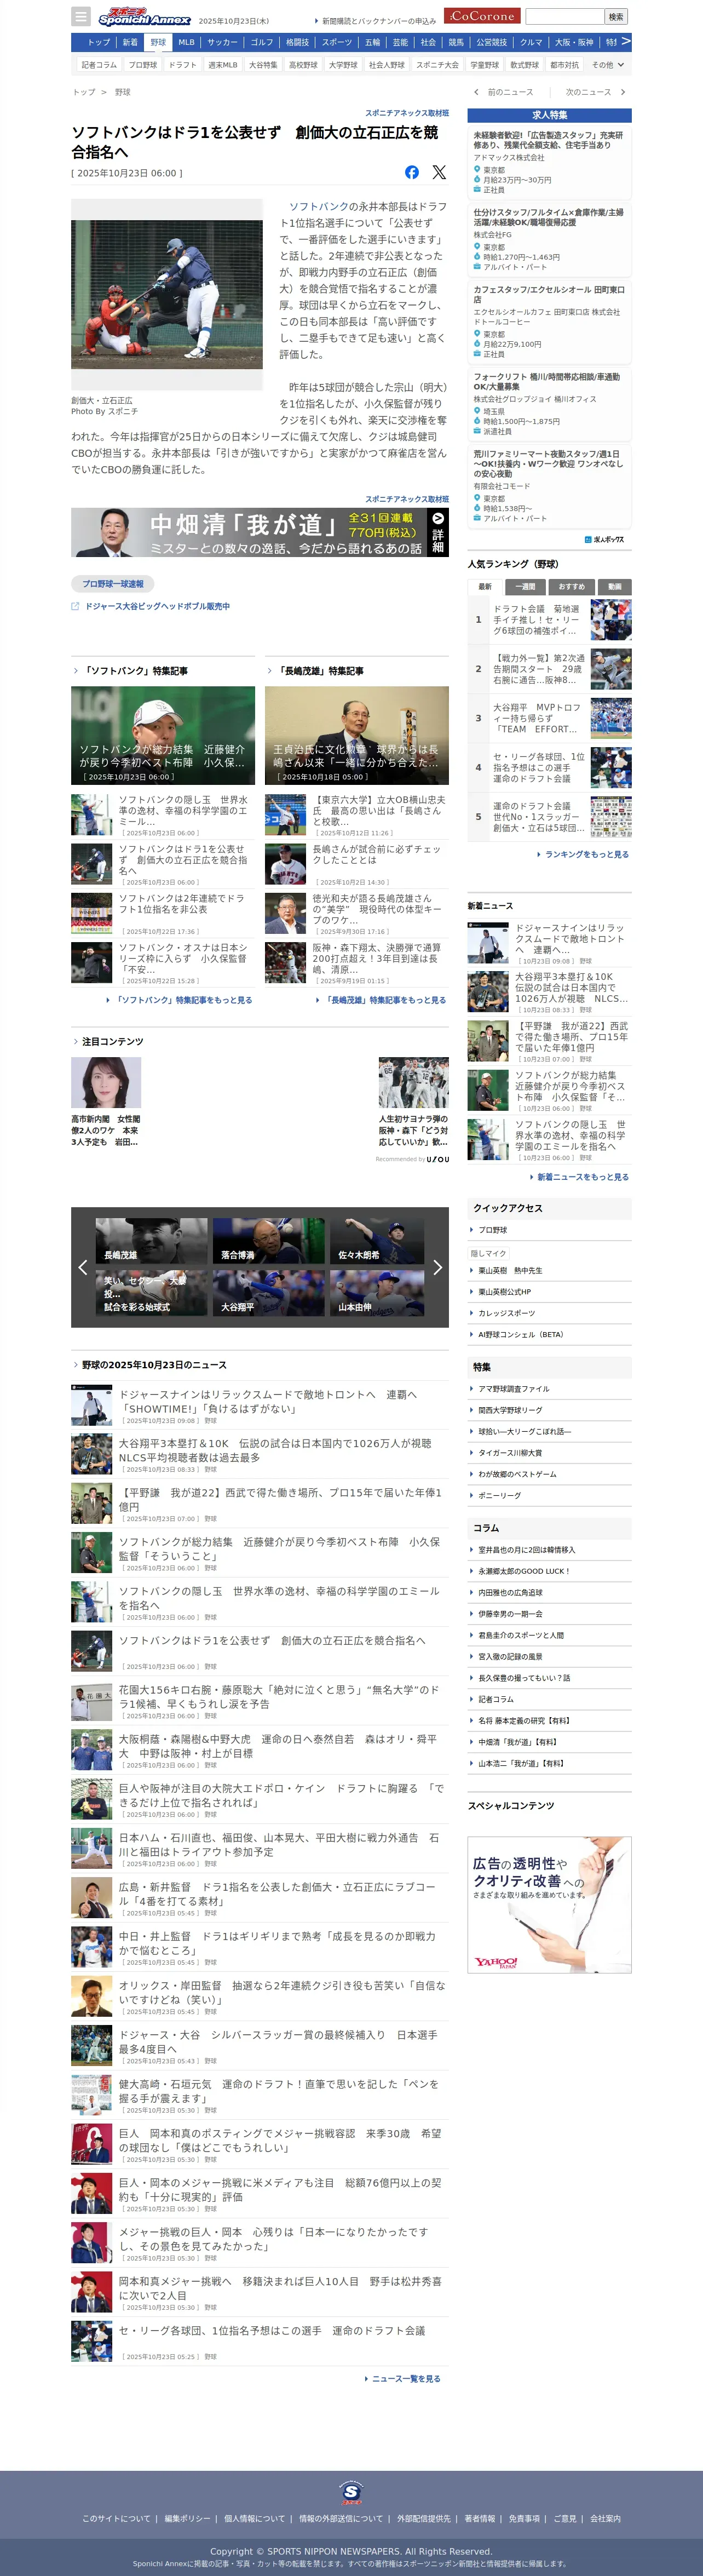Open 長嶋茂雄 thumbnail in photo carousel
Screen dimensions: 703x2576
tap(151, 1241)
